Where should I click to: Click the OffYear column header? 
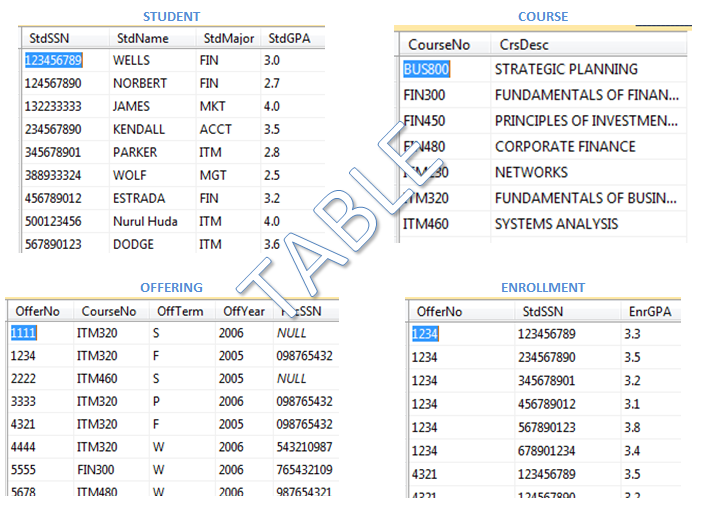pyautogui.click(x=244, y=311)
